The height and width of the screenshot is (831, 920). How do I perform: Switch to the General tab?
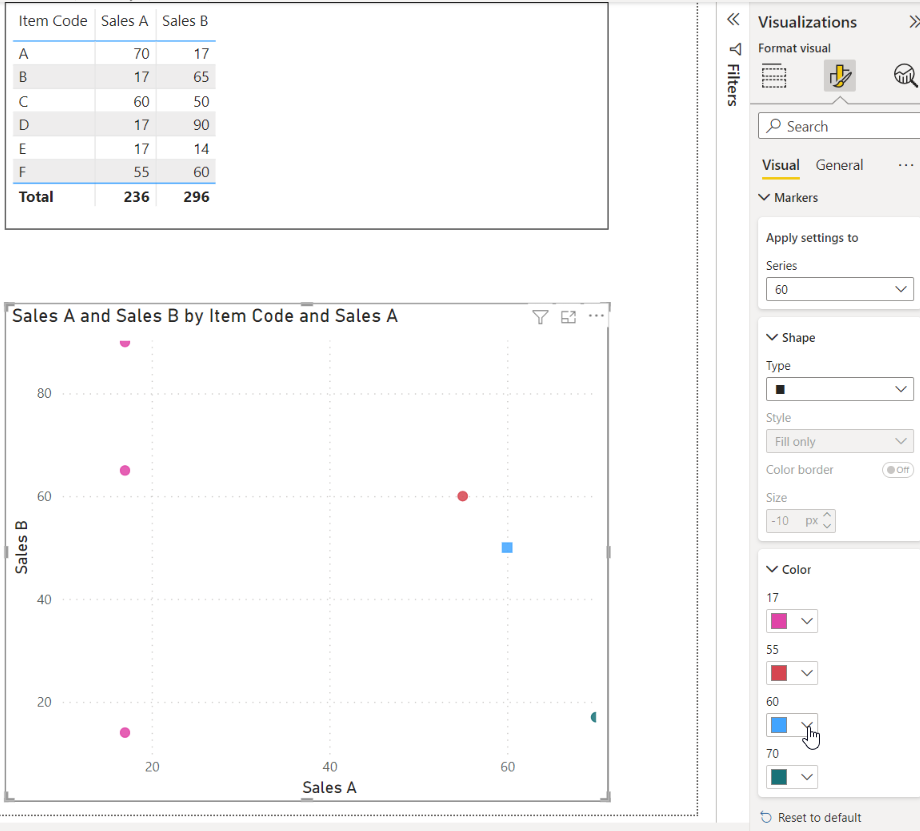pos(839,165)
